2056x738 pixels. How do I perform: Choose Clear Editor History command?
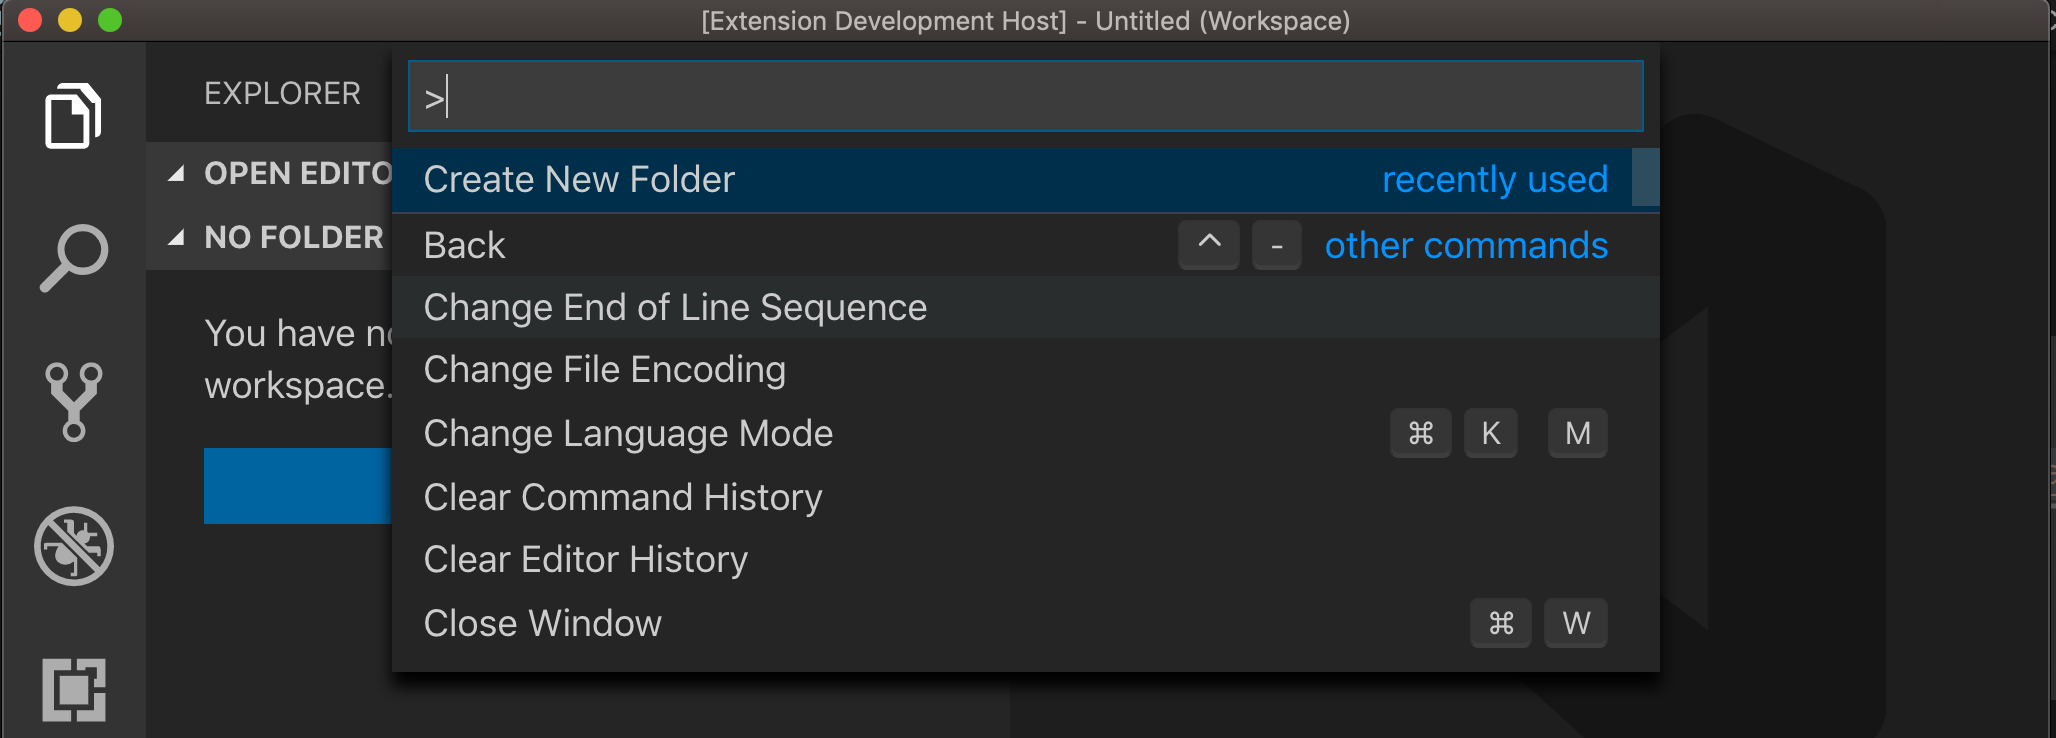585,560
